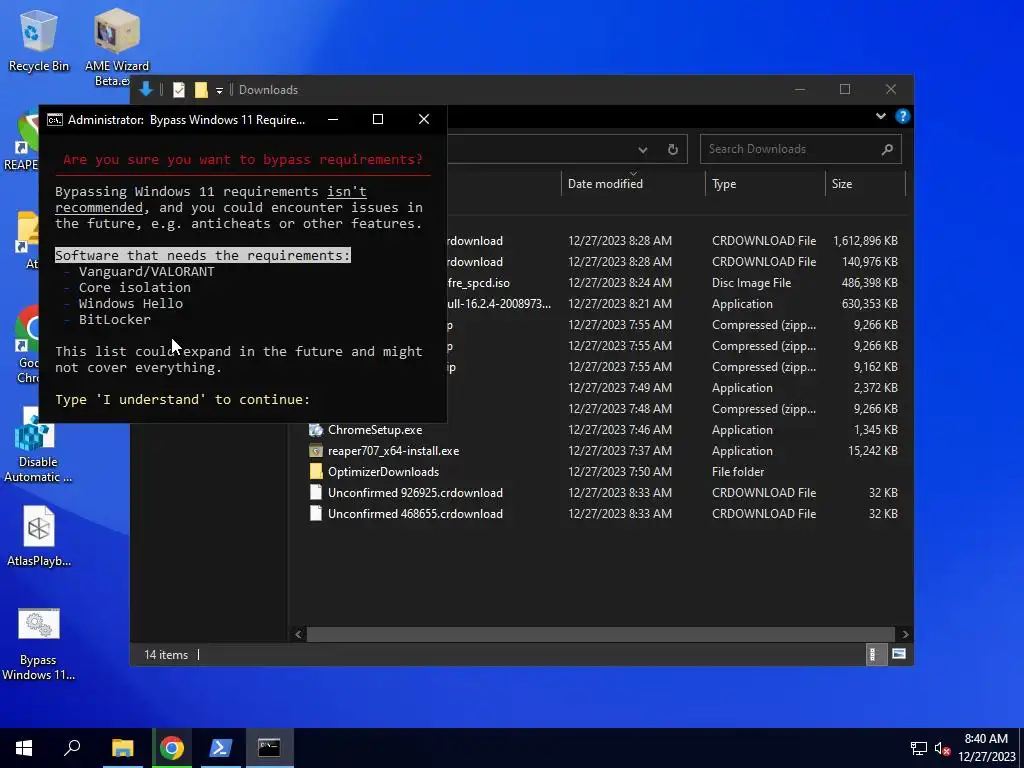Click the OptimizerDownloads folder icon
1024x768 pixels.
(316, 472)
